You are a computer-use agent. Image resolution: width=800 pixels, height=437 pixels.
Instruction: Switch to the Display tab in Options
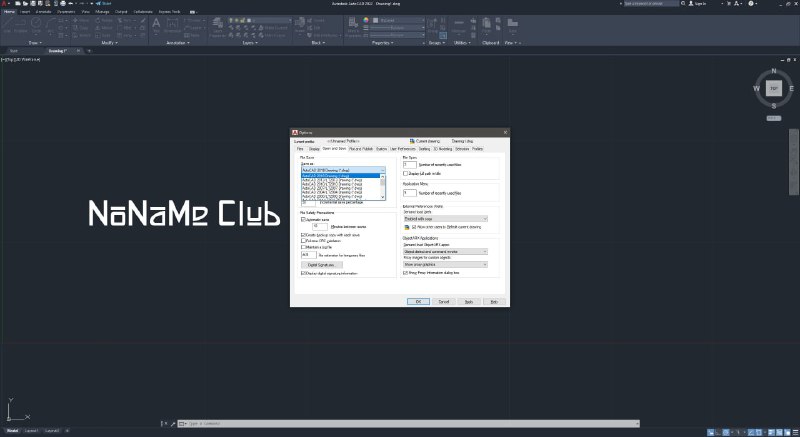coord(314,149)
